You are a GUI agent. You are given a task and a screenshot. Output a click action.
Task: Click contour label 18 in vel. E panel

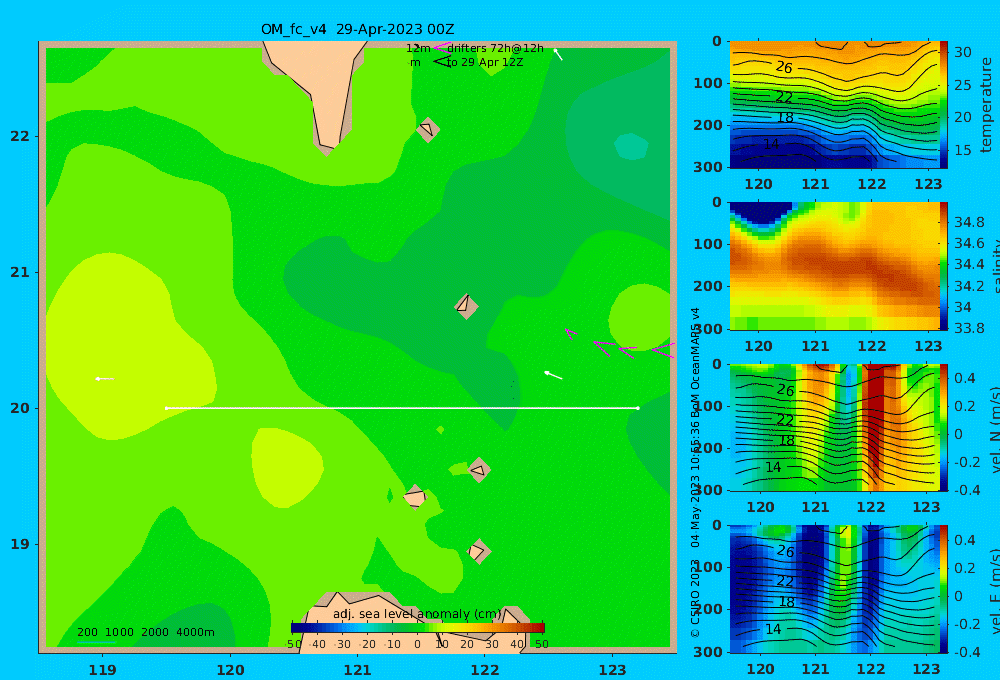(x=787, y=602)
